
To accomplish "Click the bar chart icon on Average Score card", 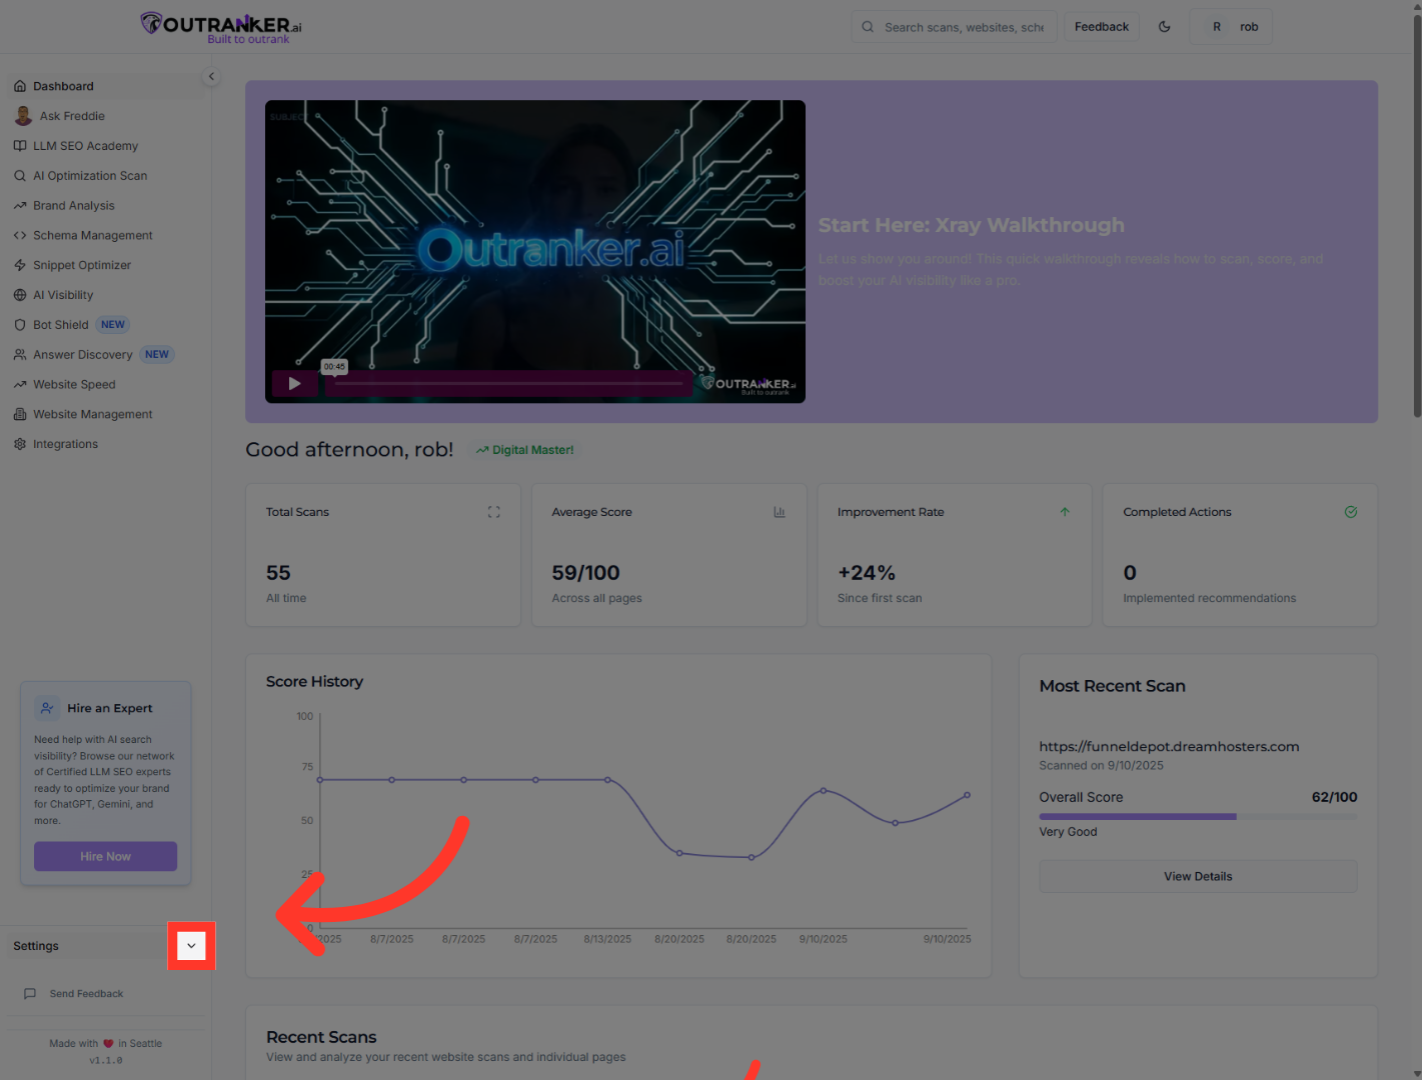I will pos(779,512).
